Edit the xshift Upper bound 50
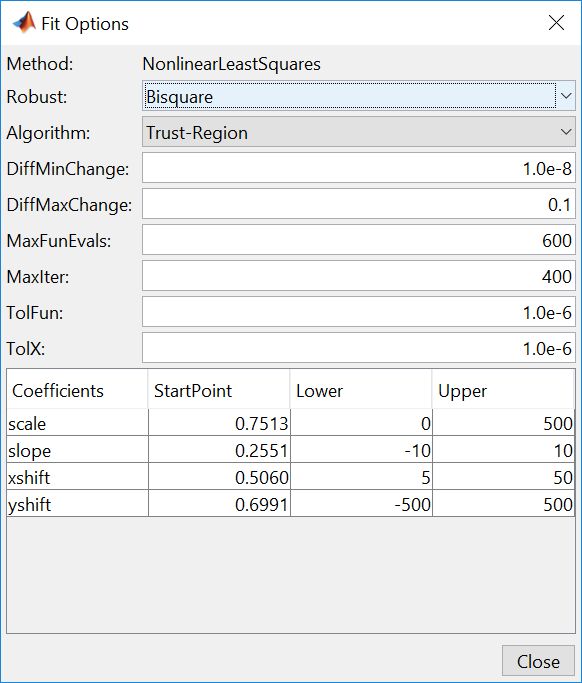 coord(504,477)
